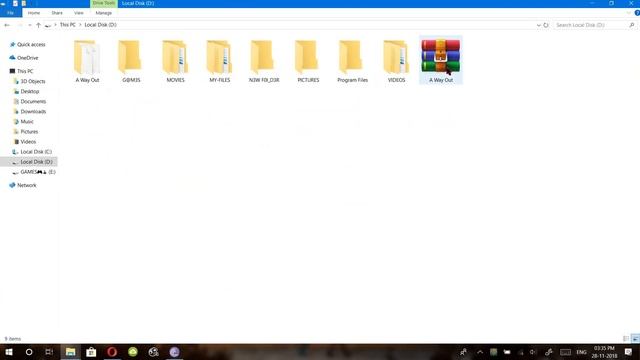Open Documents in the sidebar
Viewport: 640px width, 360px height.
coord(30,101)
